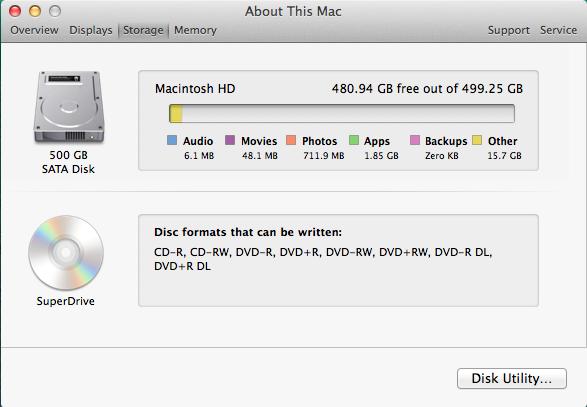Click the pink Backups legend swatch
The image size is (587, 407).
415,140
